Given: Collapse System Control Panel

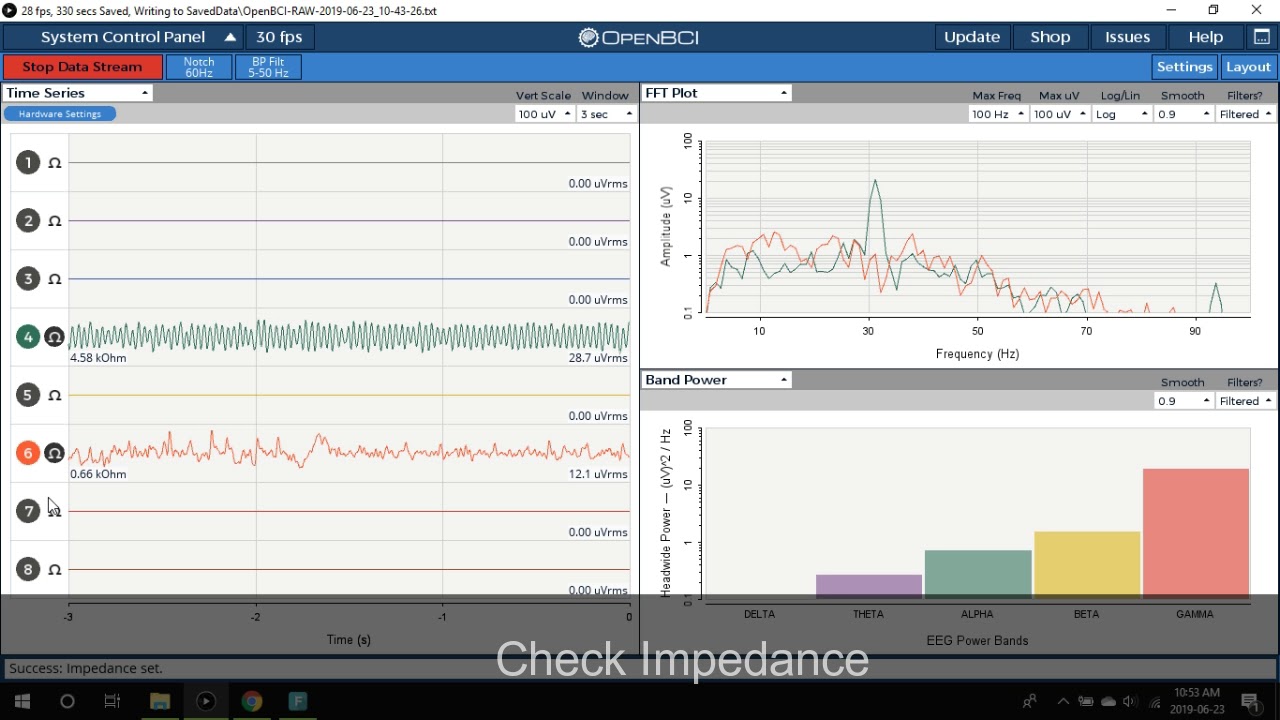Looking at the screenshot, I should (122, 37).
